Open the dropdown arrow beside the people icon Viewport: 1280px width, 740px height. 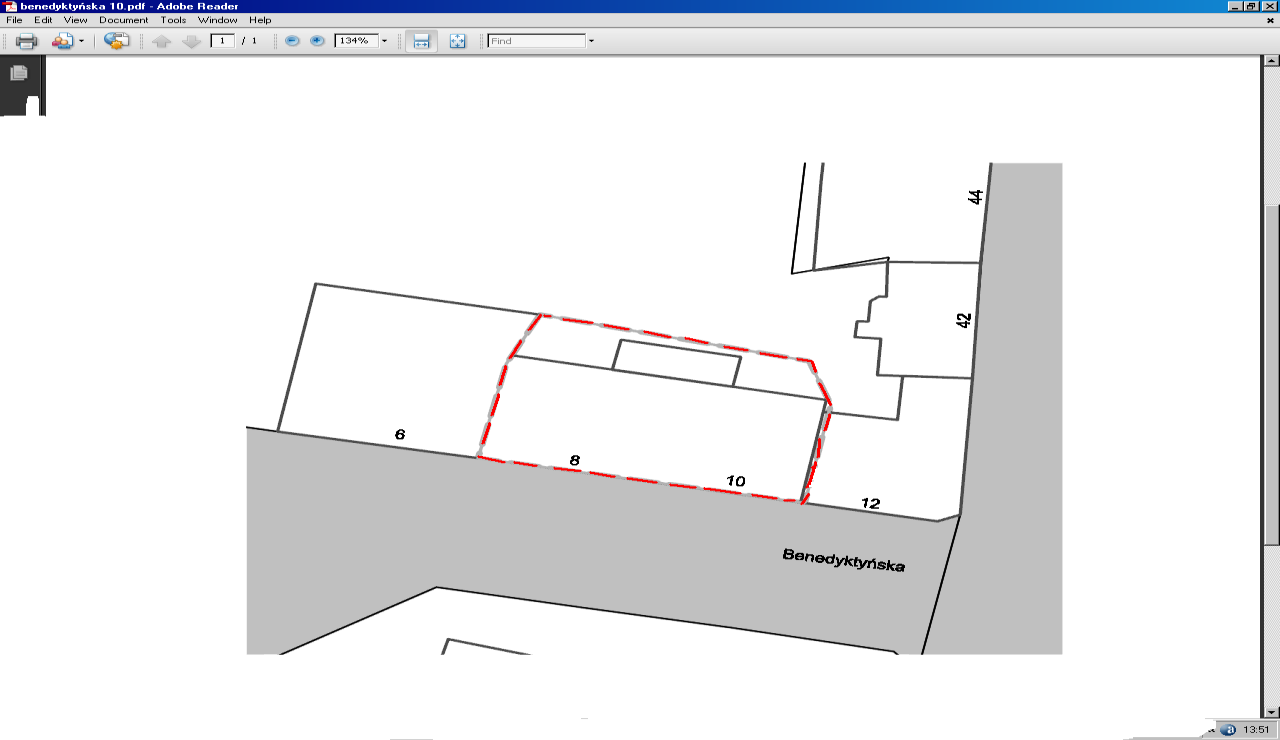click(81, 41)
